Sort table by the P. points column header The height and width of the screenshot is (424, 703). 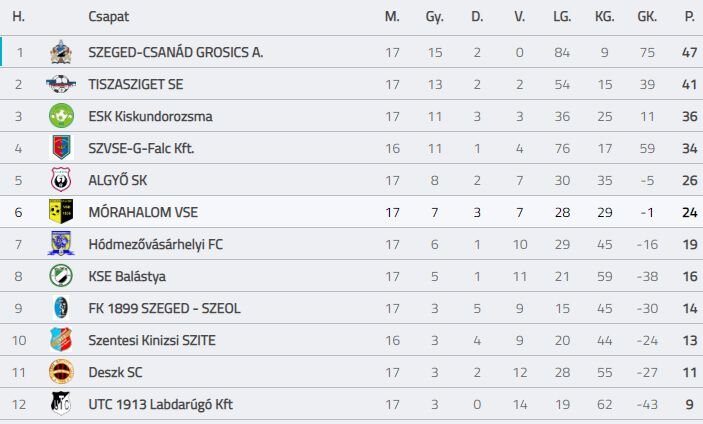click(x=689, y=17)
